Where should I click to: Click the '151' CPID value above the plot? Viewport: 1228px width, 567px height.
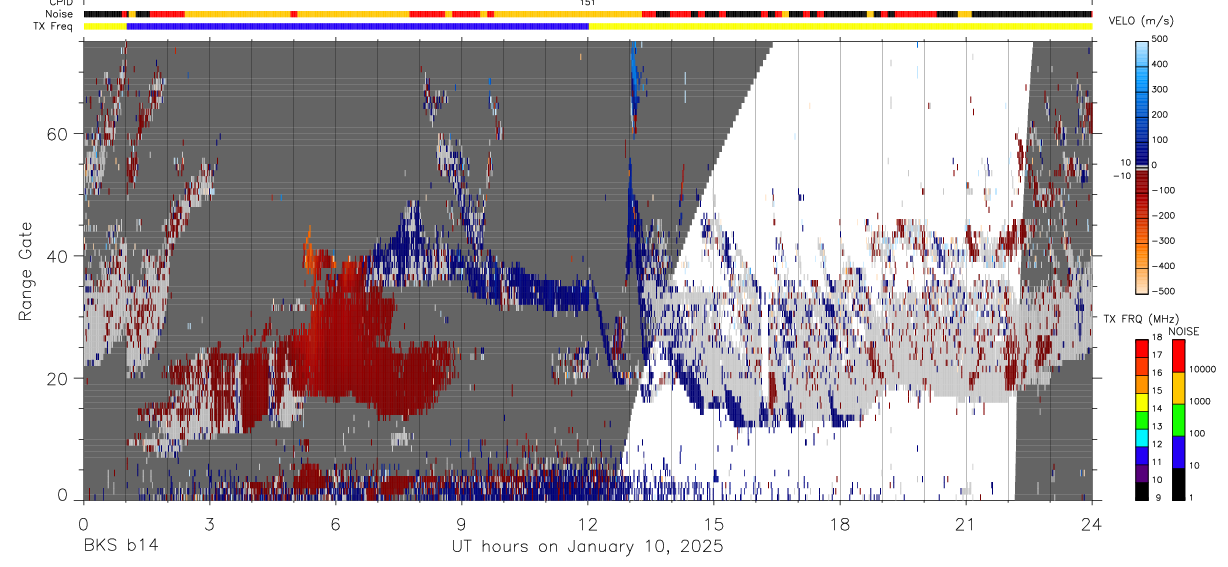pyautogui.click(x=588, y=3)
